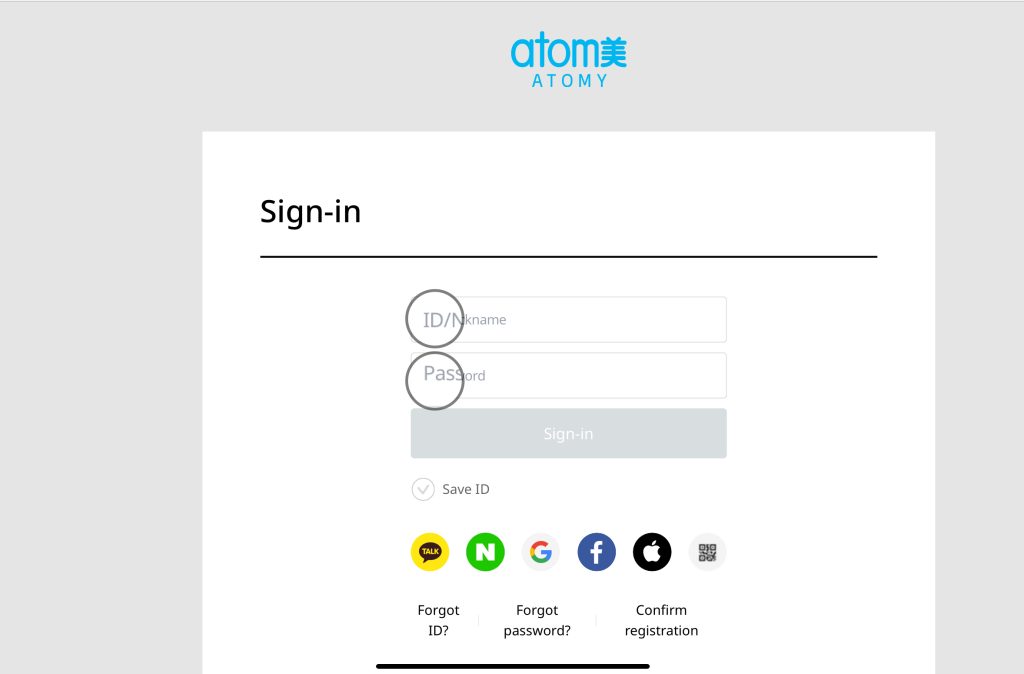This screenshot has height=674, width=1024.
Task: Tap the home indicator bar at bottom
Action: (x=513, y=666)
